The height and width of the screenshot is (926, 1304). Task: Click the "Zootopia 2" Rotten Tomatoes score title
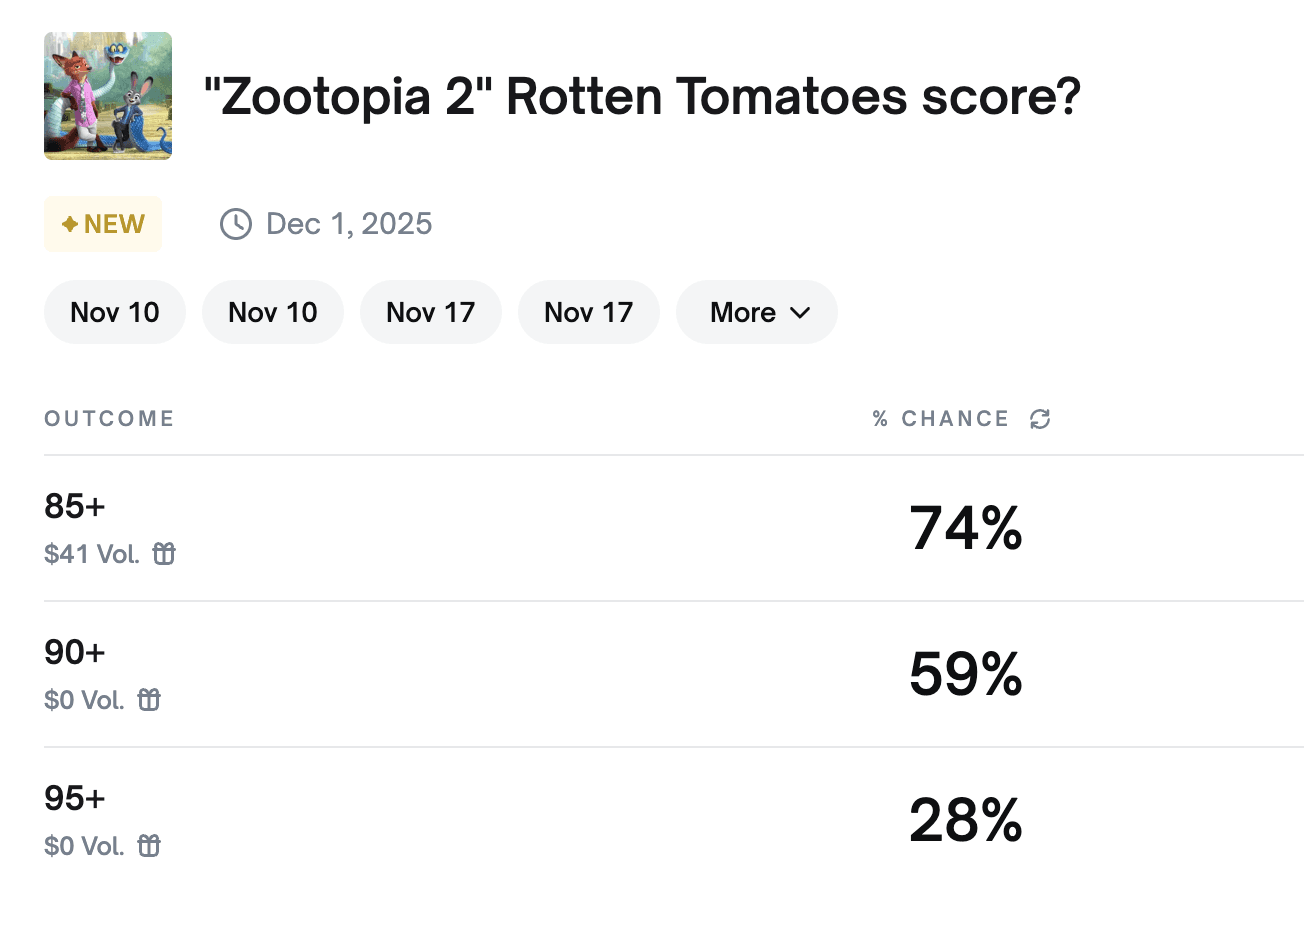point(641,97)
